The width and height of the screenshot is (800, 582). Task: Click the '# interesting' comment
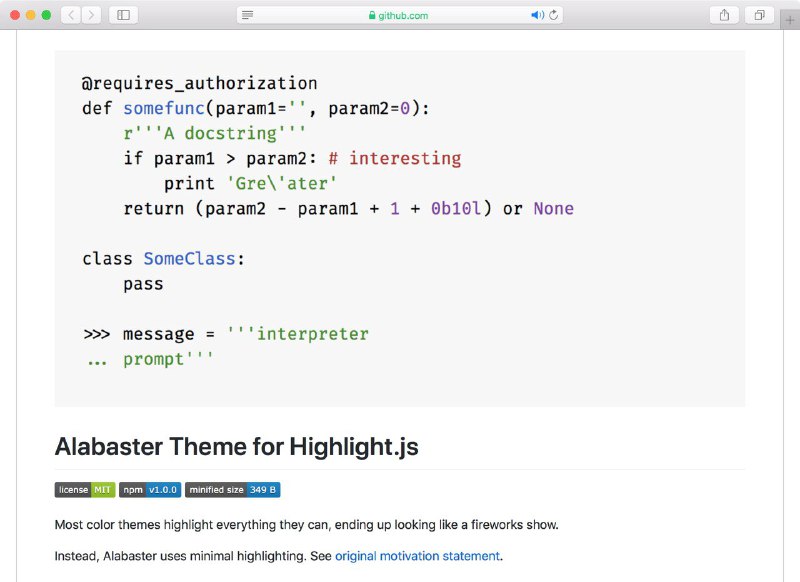395,158
